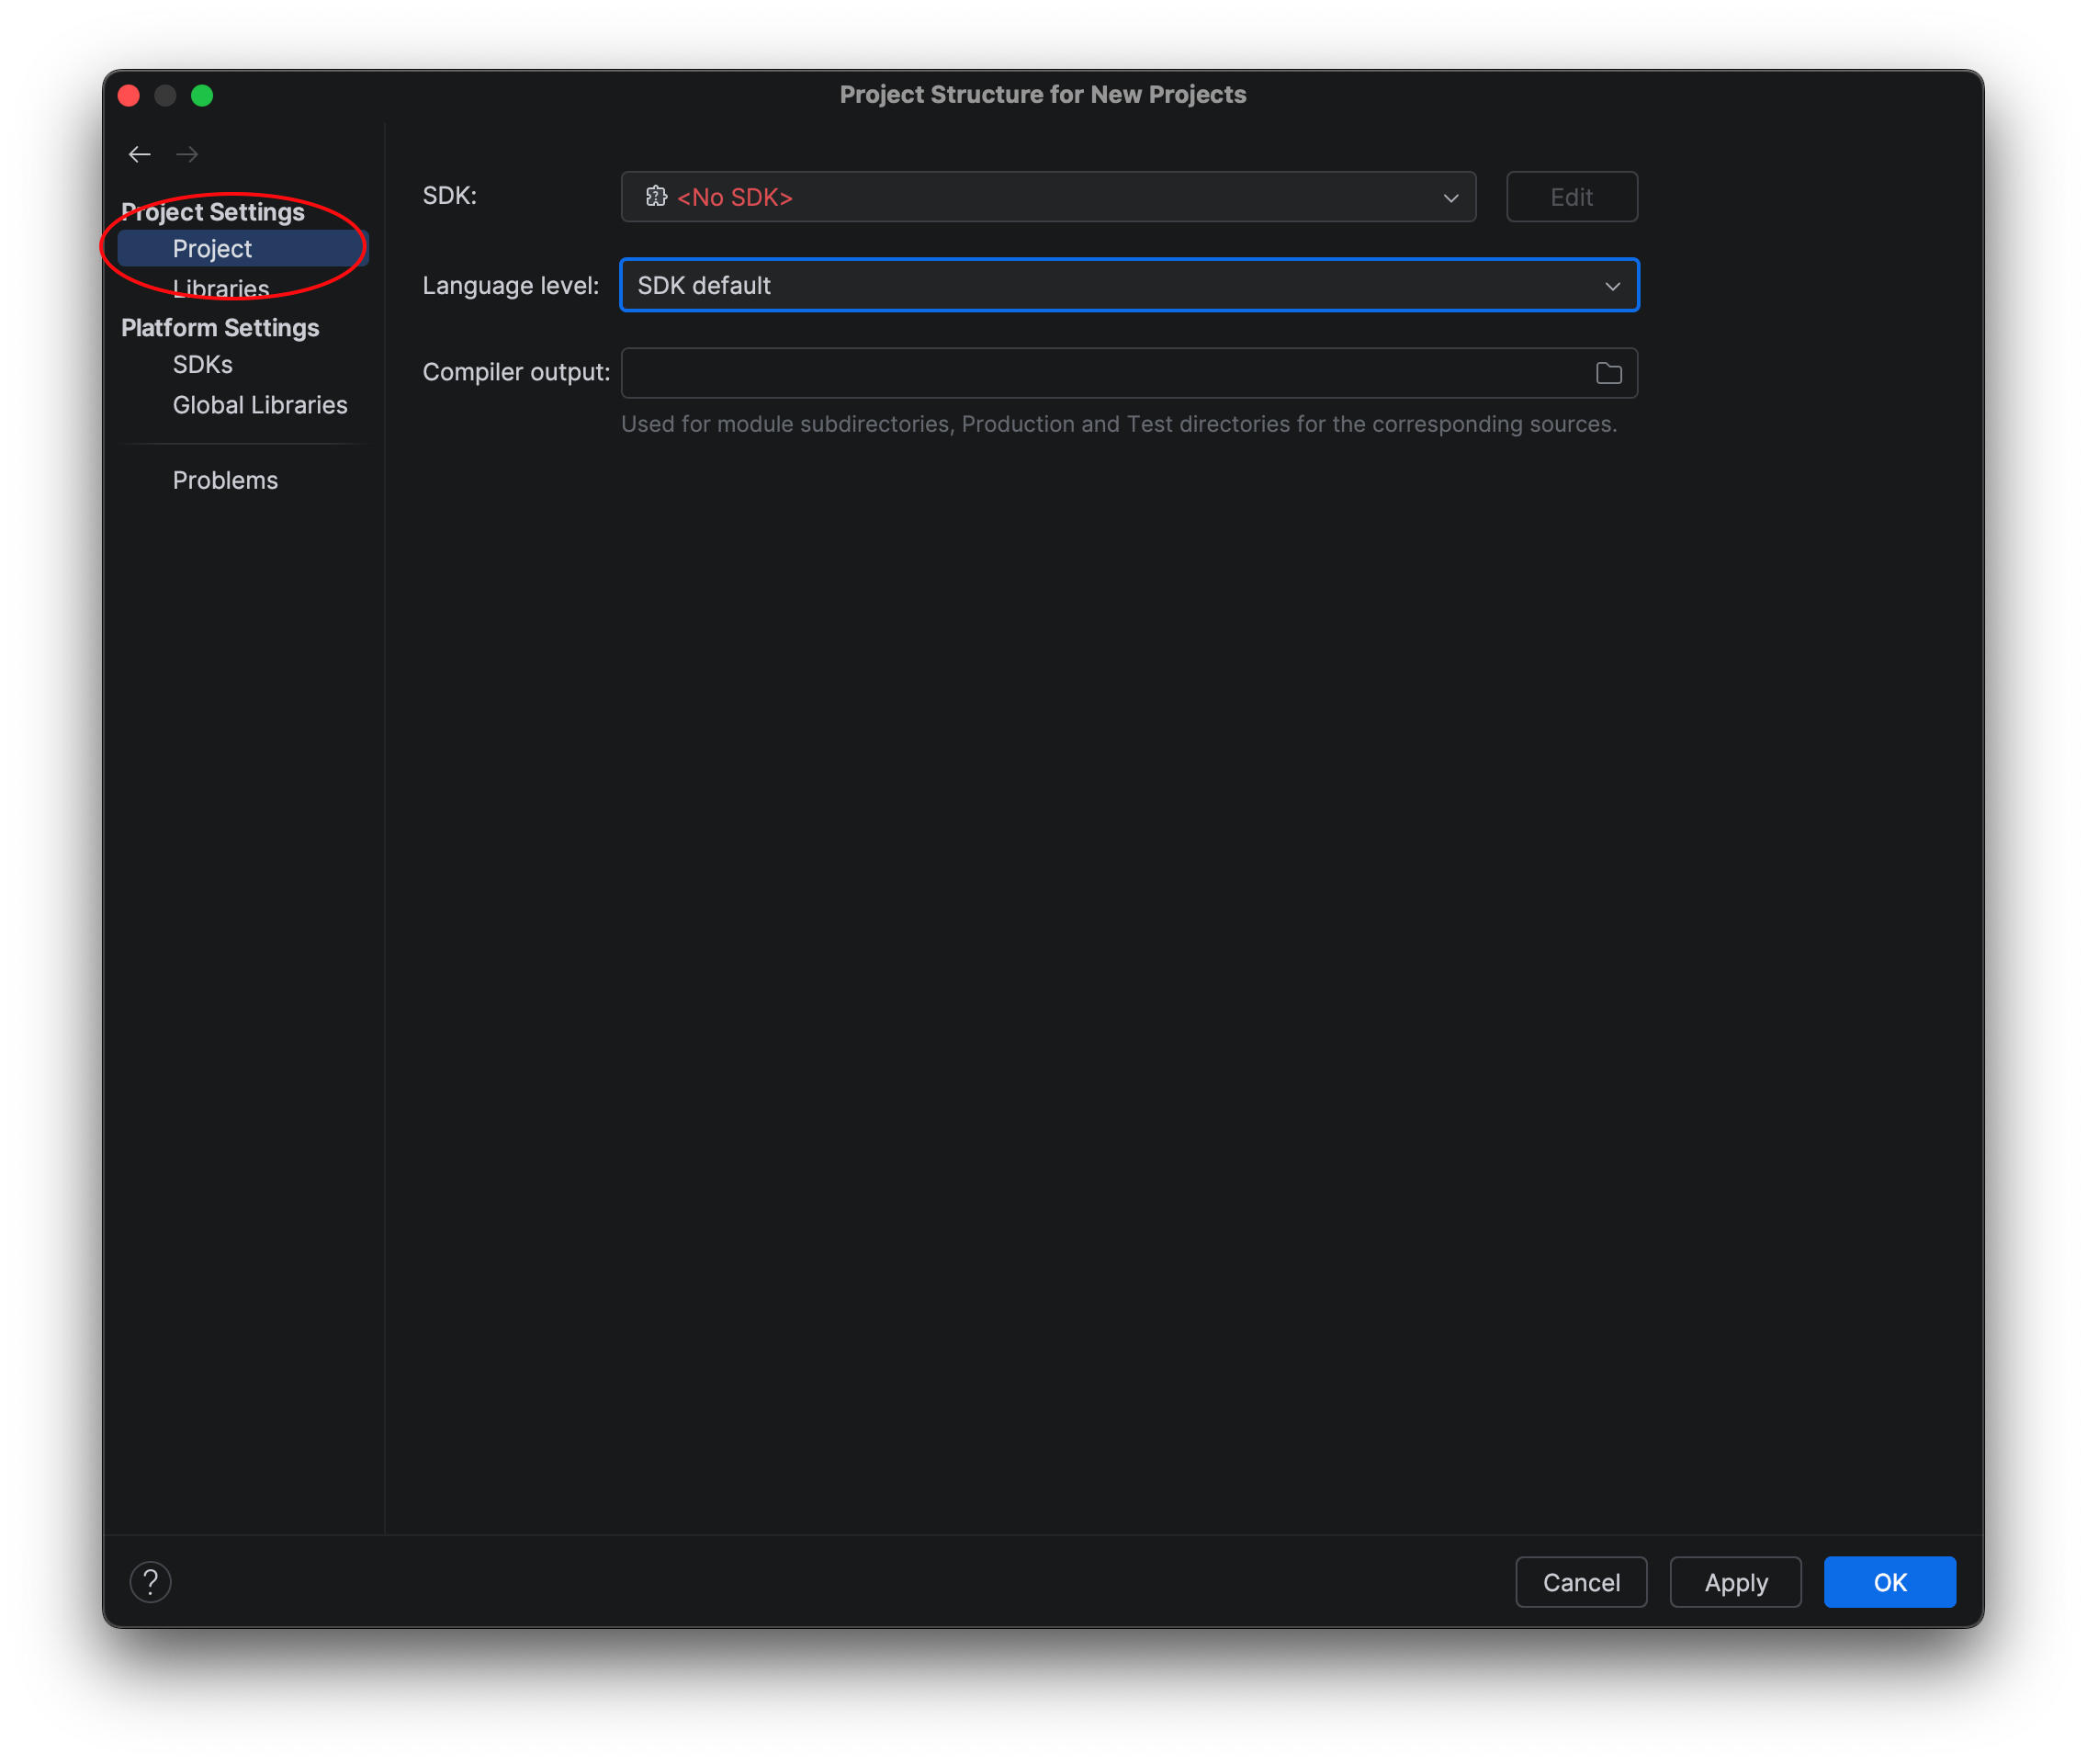Click the back navigation arrow
This screenshot has height=1764, width=2087.
(140, 154)
